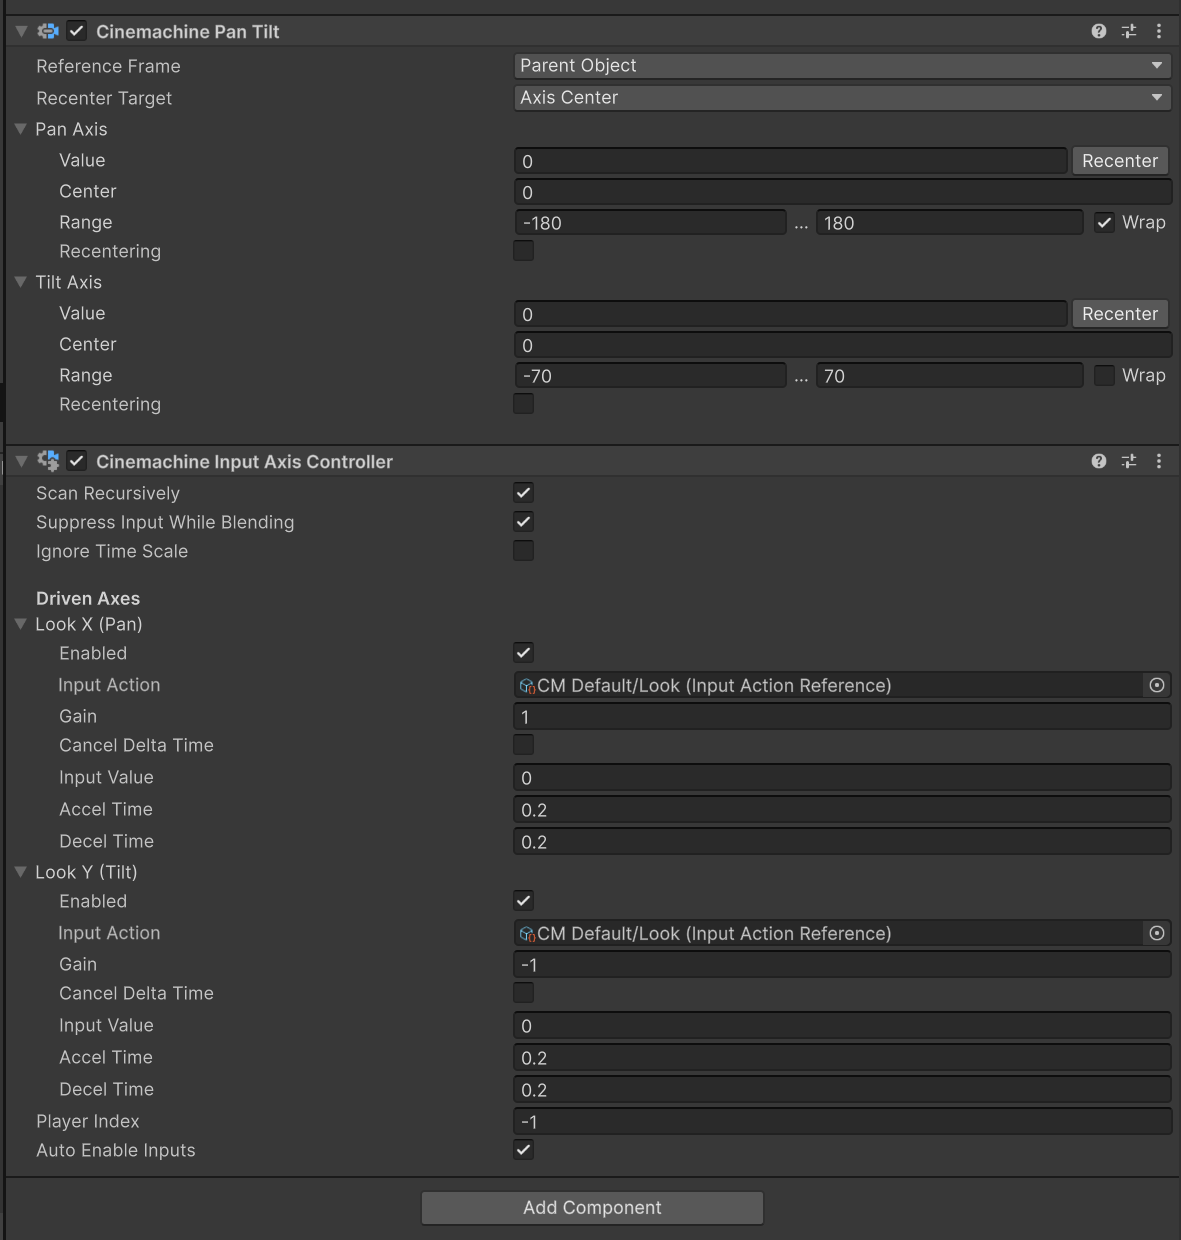The height and width of the screenshot is (1240, 1181).
Task: Click Recenter button for Pan Axis
Action: [x=1119, y=161]
